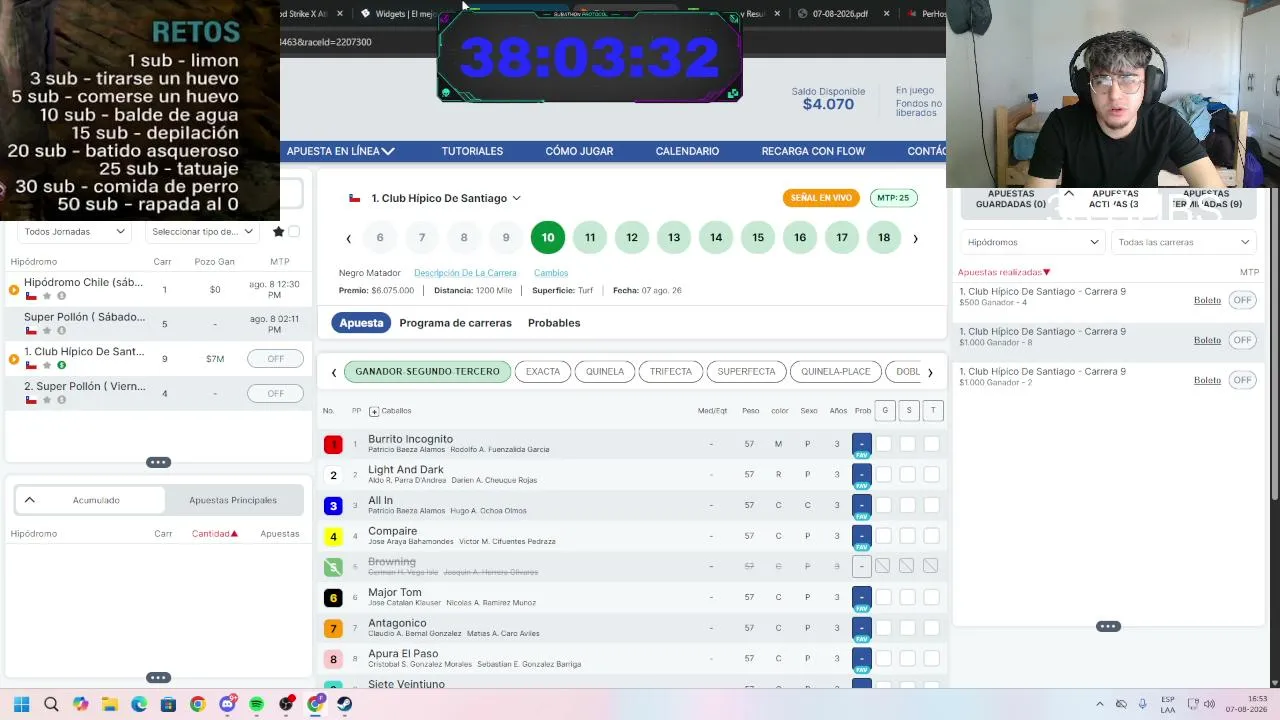Toggle the OFF switch for 2. Super Pollón

275,393
